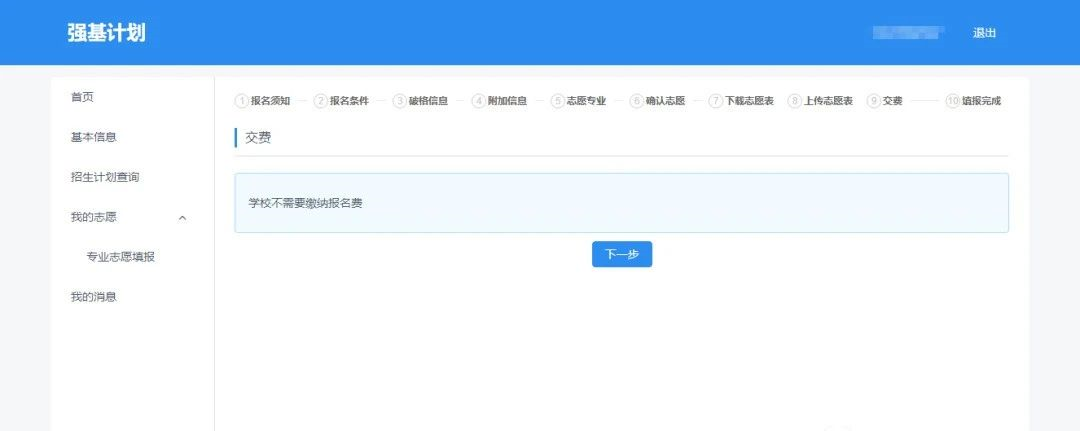
Task: Open 首页 in the sidebar
Action: 82,97
